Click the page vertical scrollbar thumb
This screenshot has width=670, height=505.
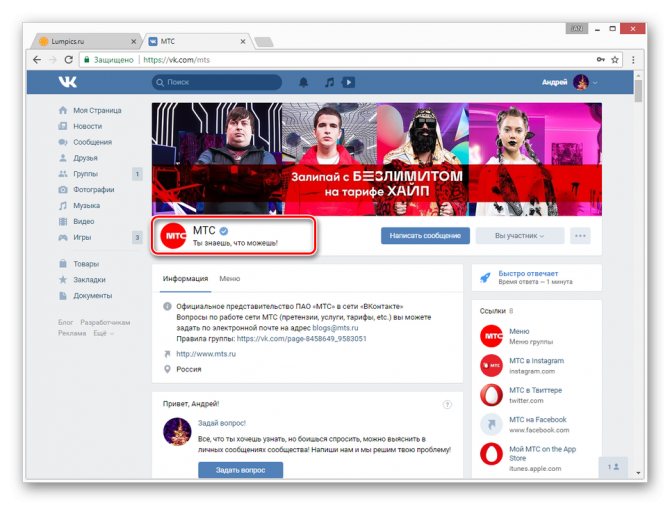638,91
